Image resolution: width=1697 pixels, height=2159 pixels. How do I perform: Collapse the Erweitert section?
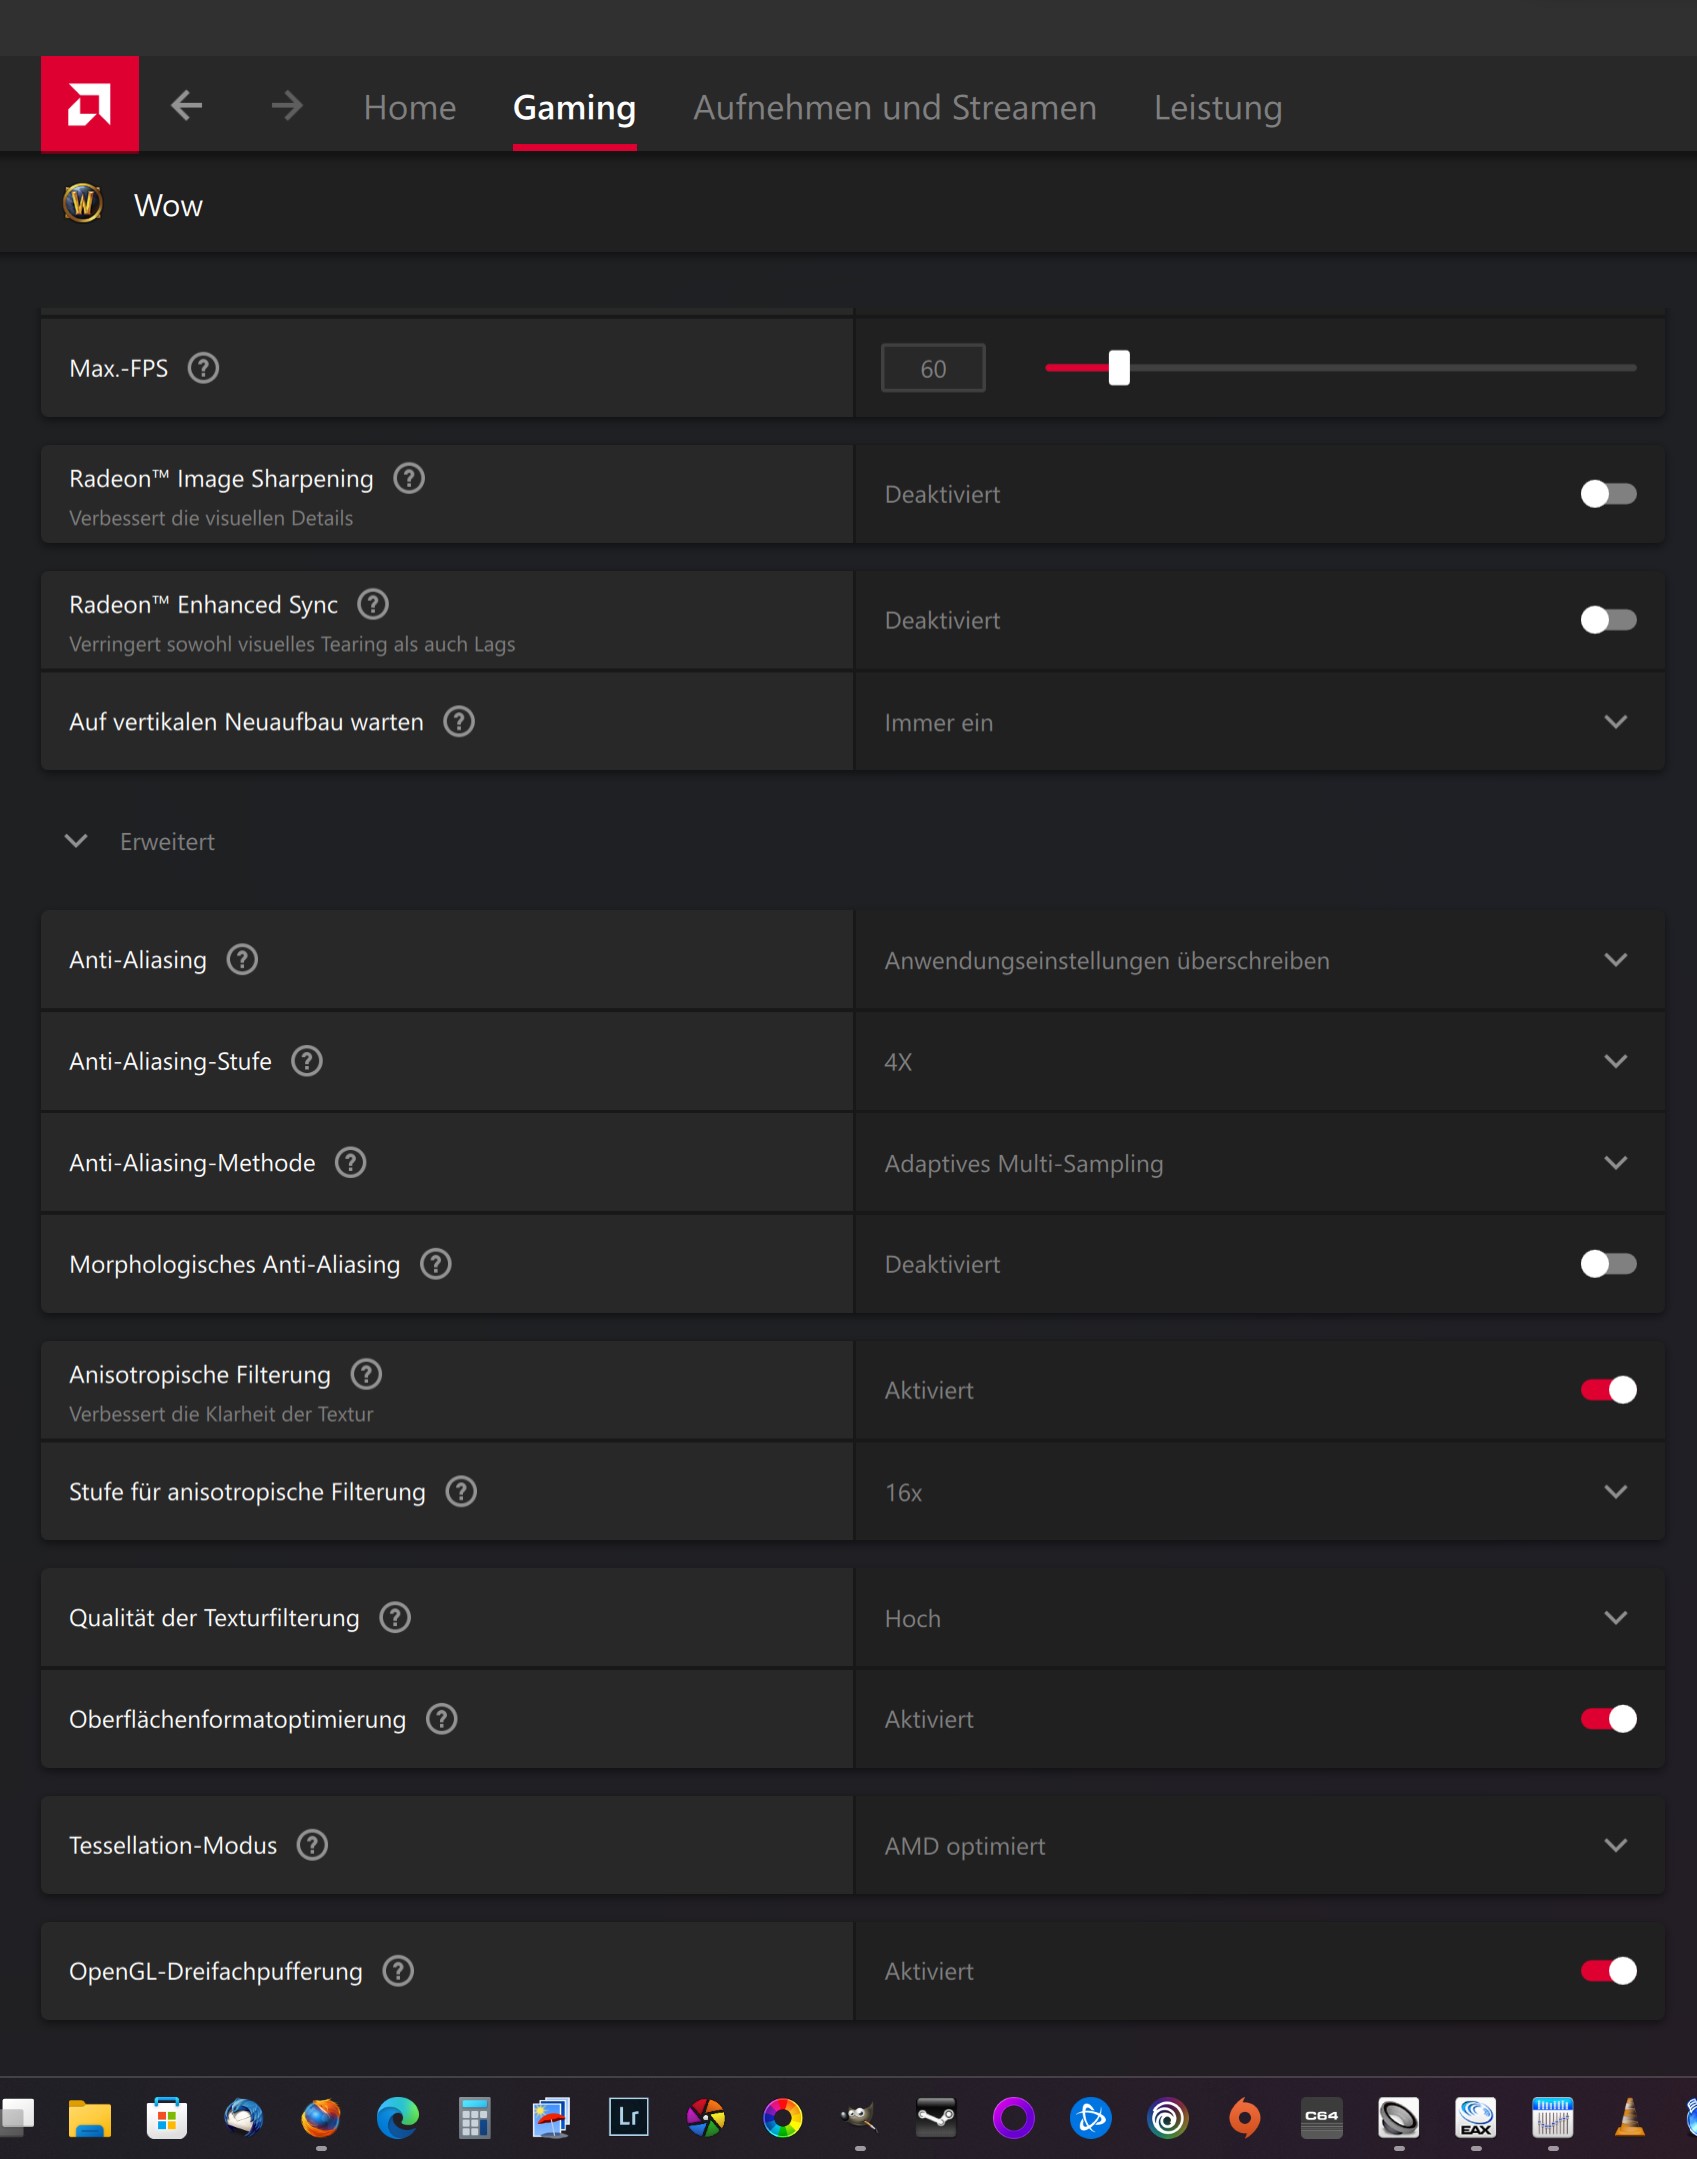[x=76, y=841]
